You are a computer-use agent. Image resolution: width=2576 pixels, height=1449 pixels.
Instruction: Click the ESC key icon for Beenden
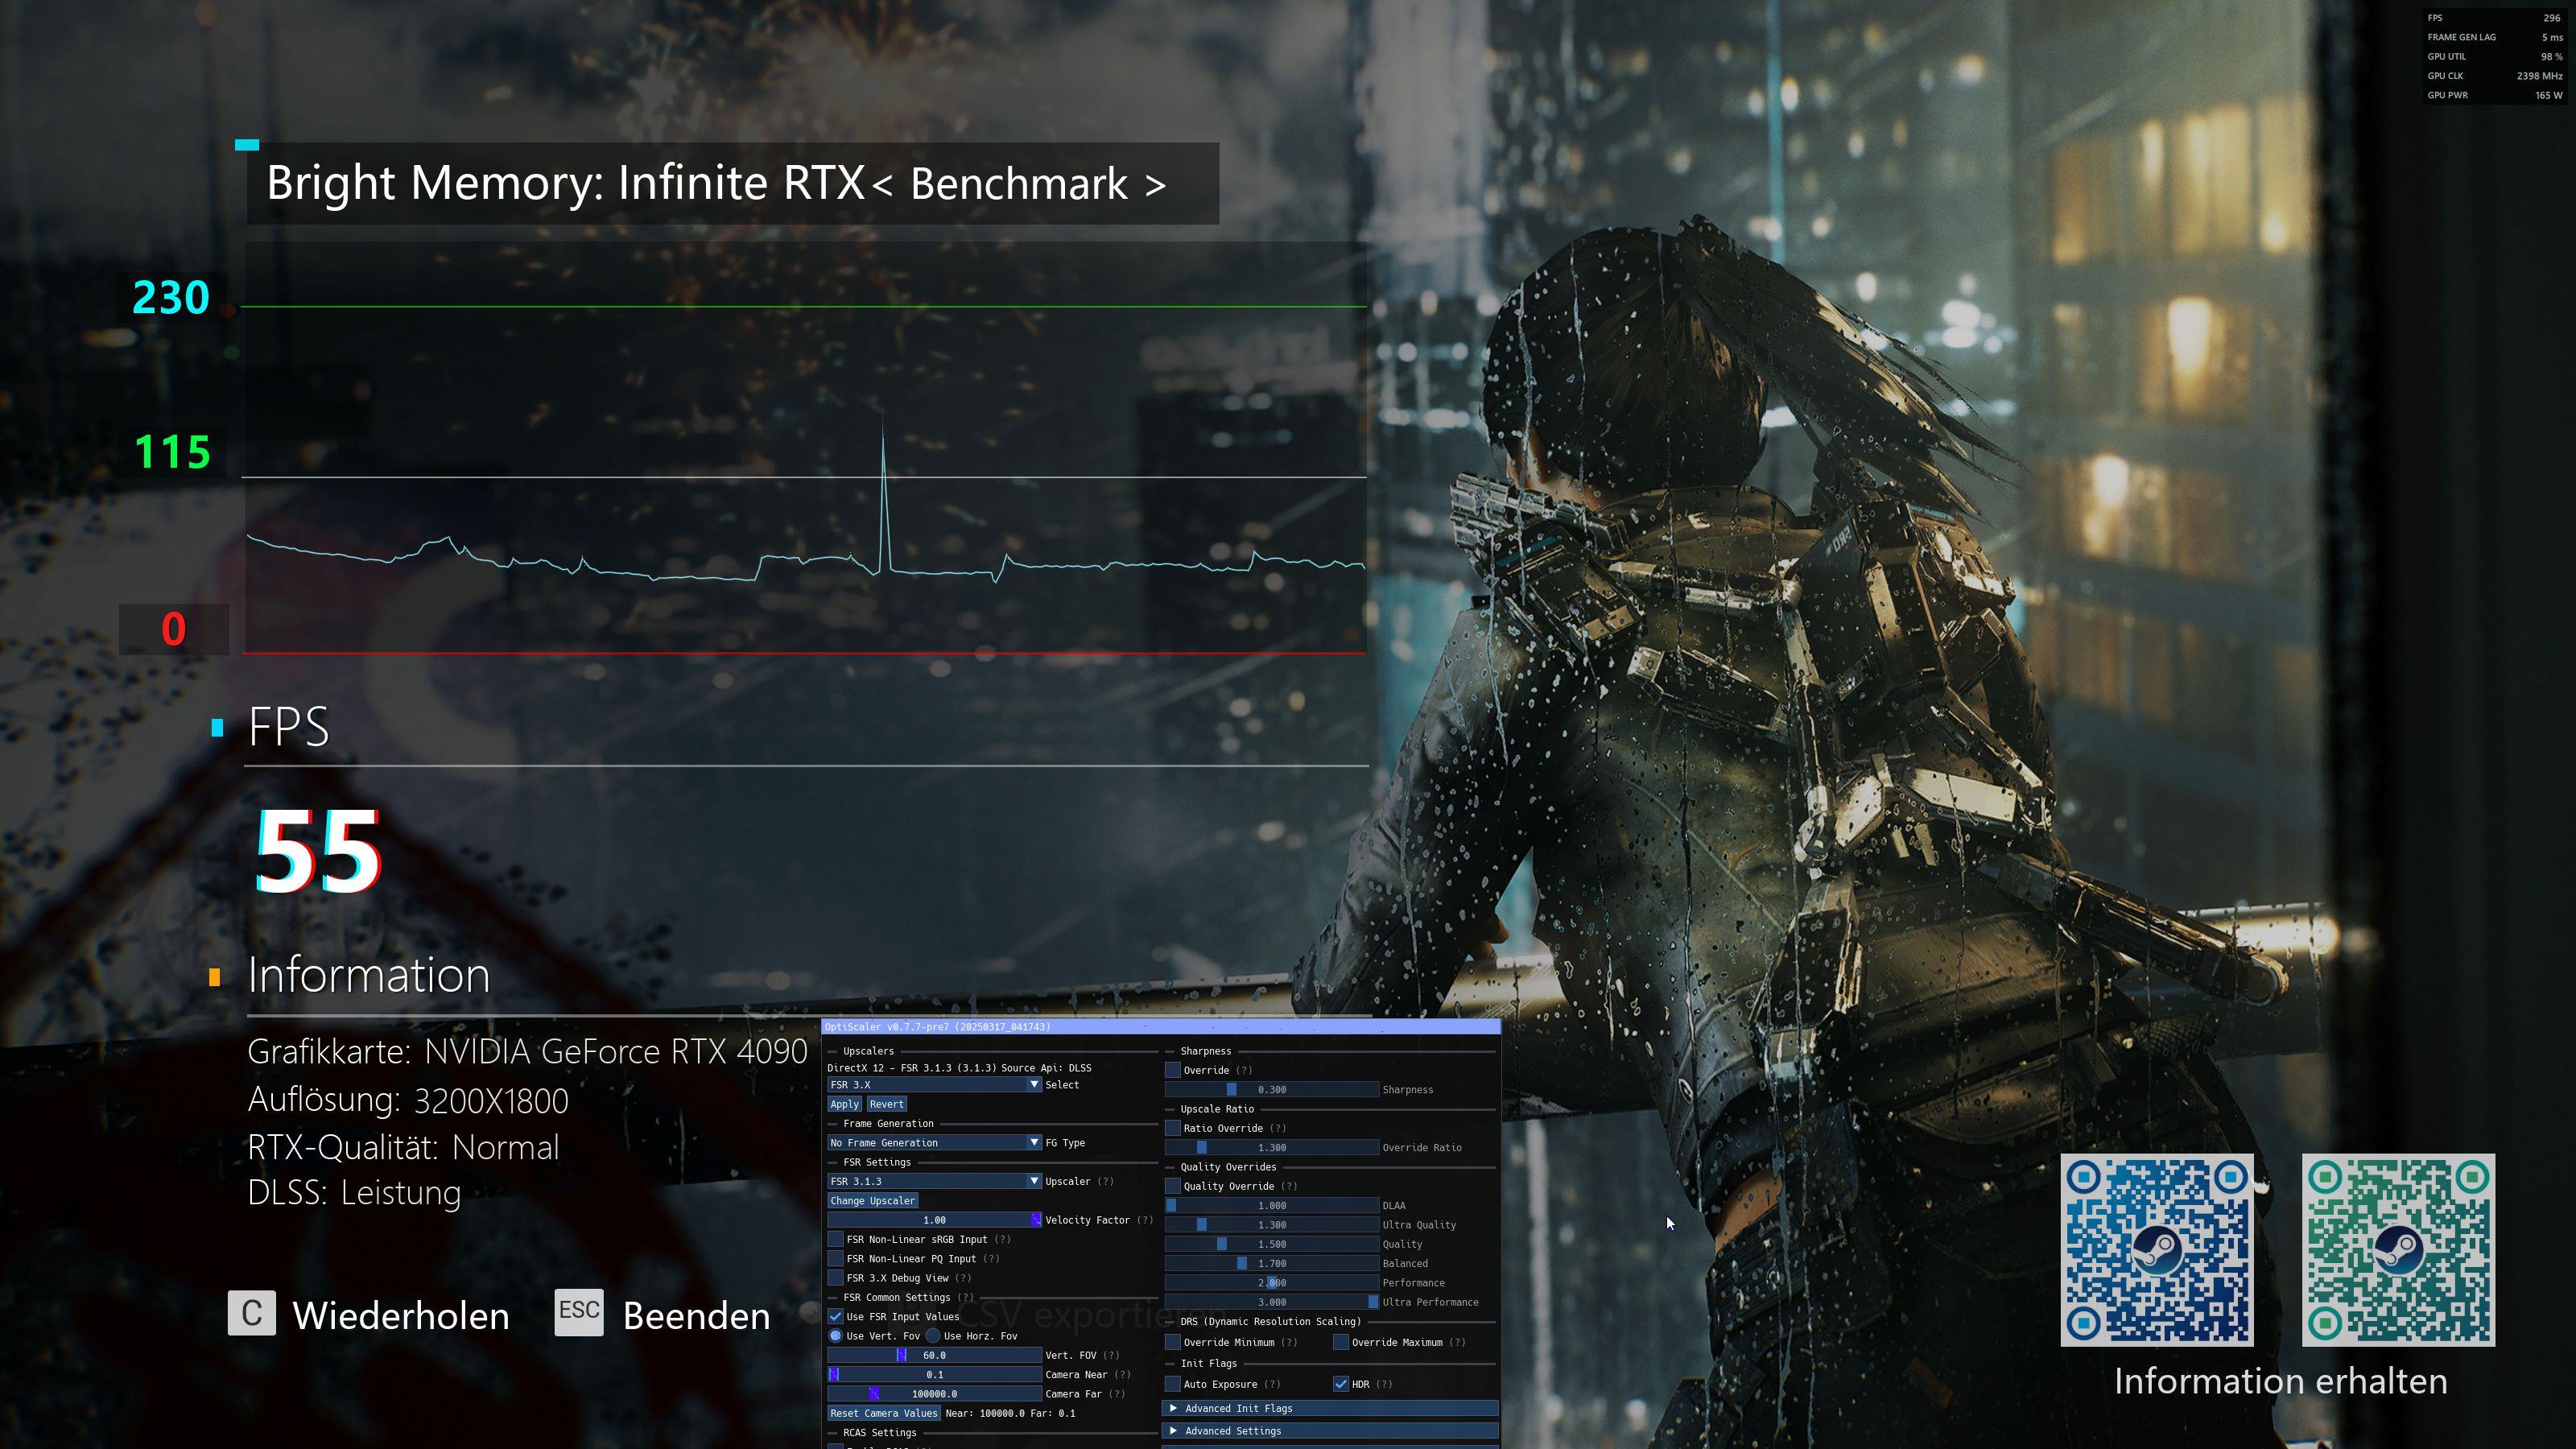[579, 1312]
